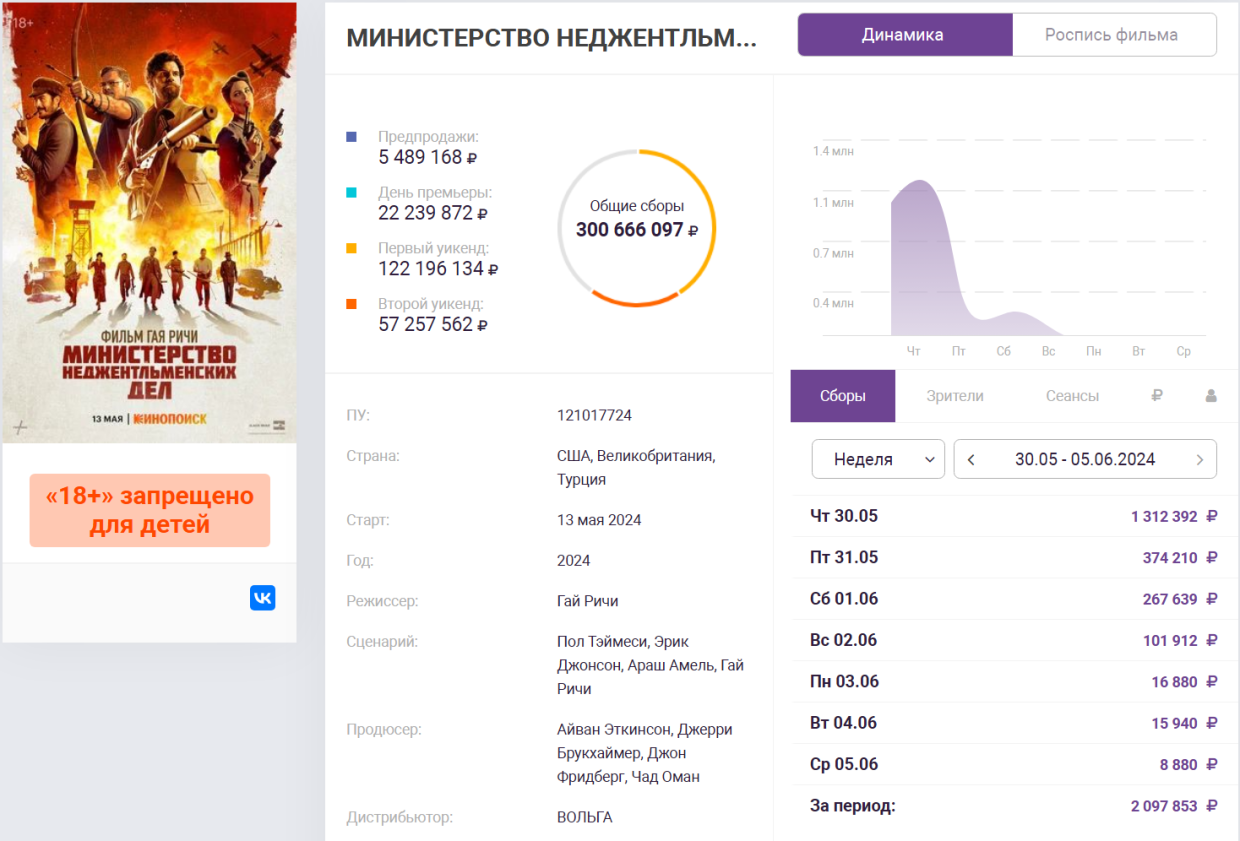The height and width of the screenshot is (841, 1240).
Task: Click the Чт label on chart axis
Action: pyautogui.click(x=913, y=351)
